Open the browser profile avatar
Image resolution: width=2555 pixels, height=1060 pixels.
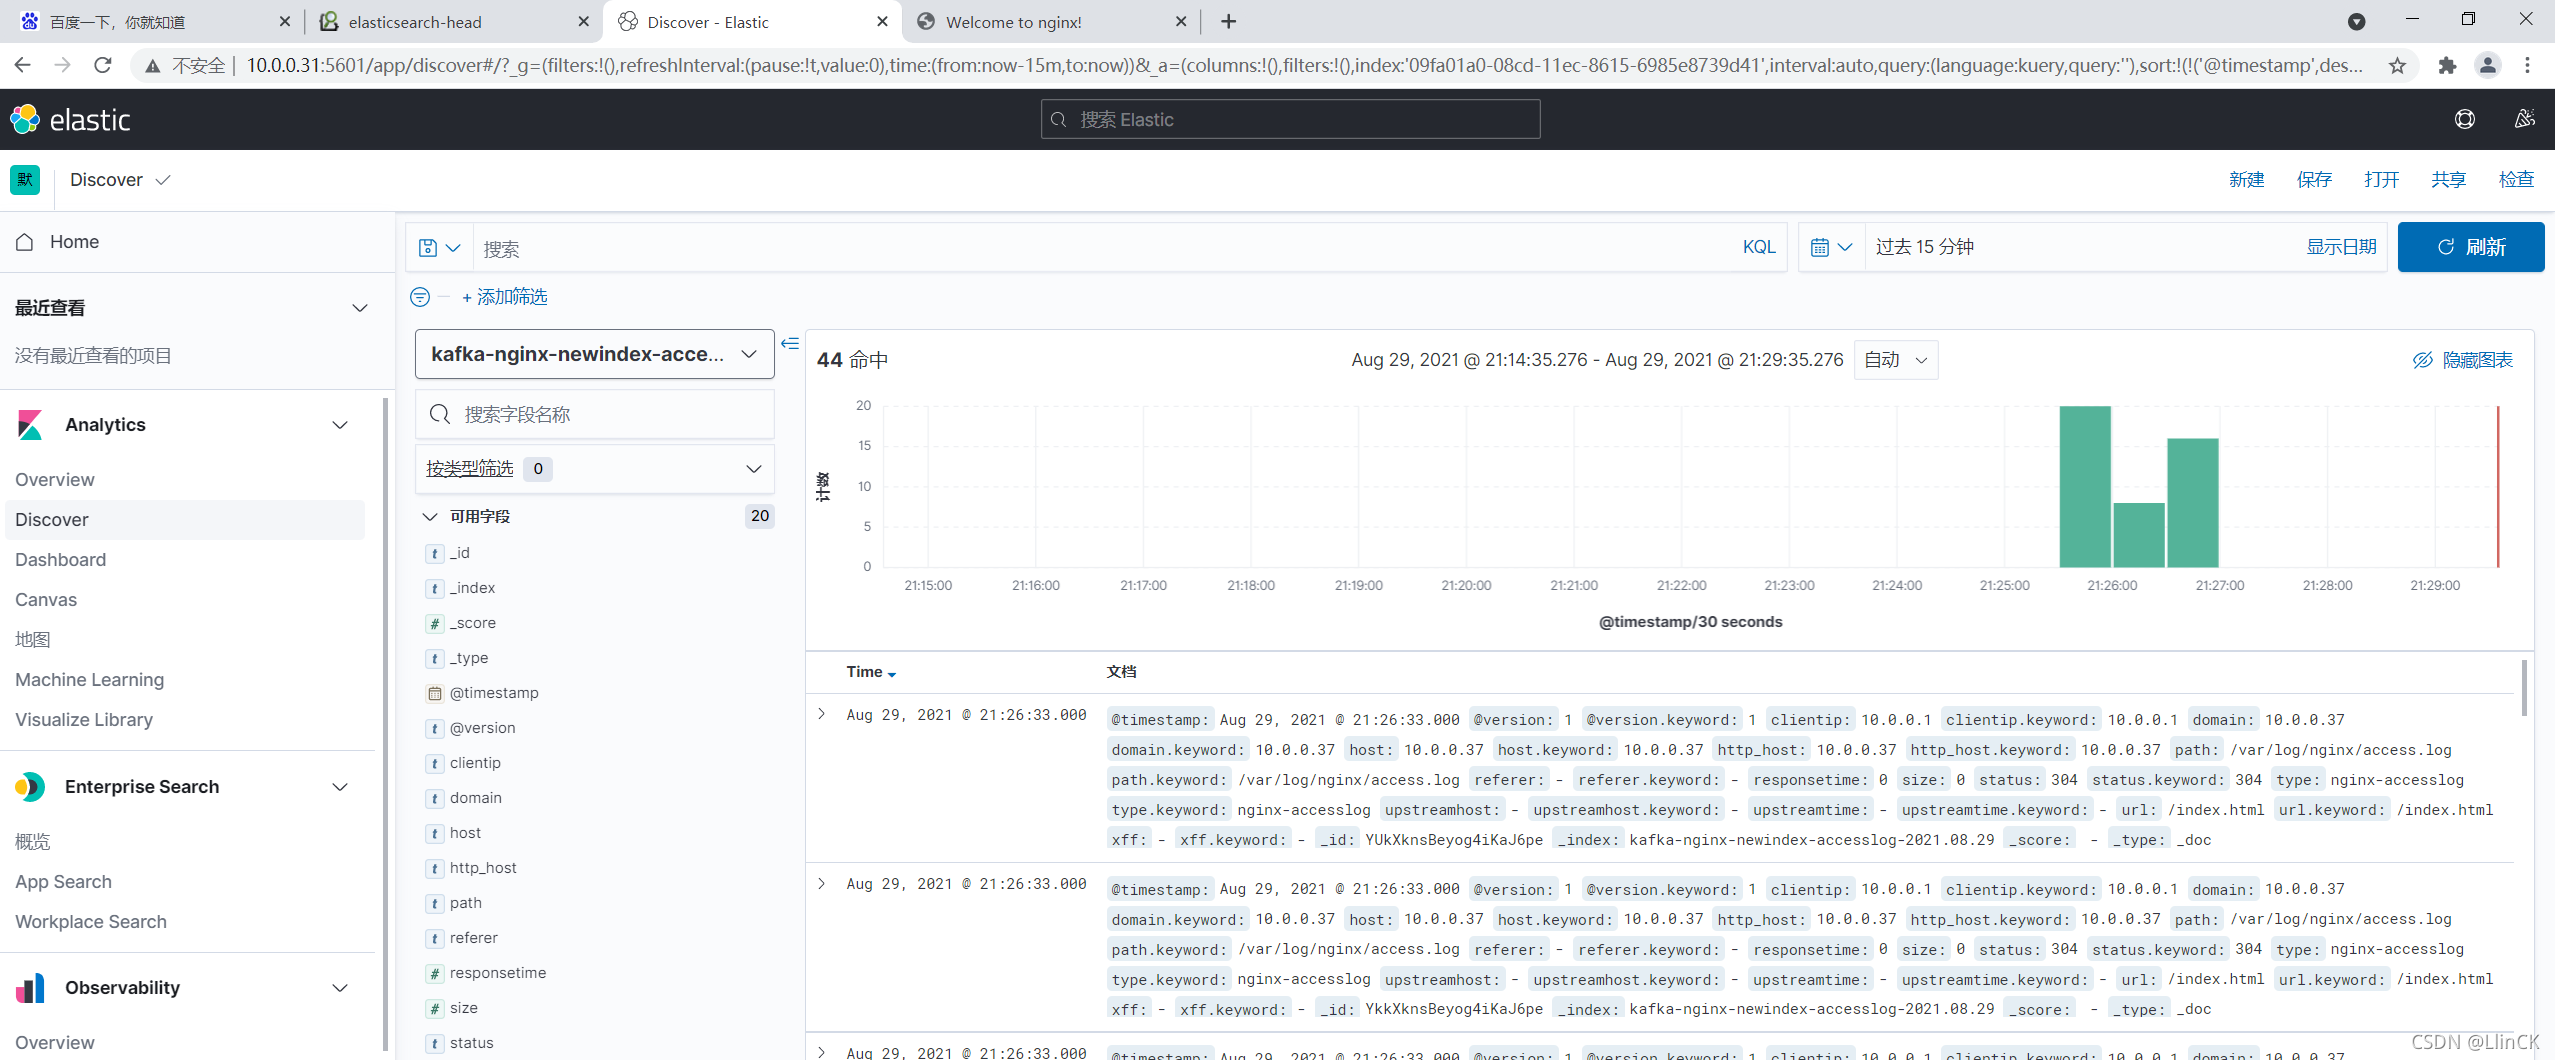click(2488, 66)
